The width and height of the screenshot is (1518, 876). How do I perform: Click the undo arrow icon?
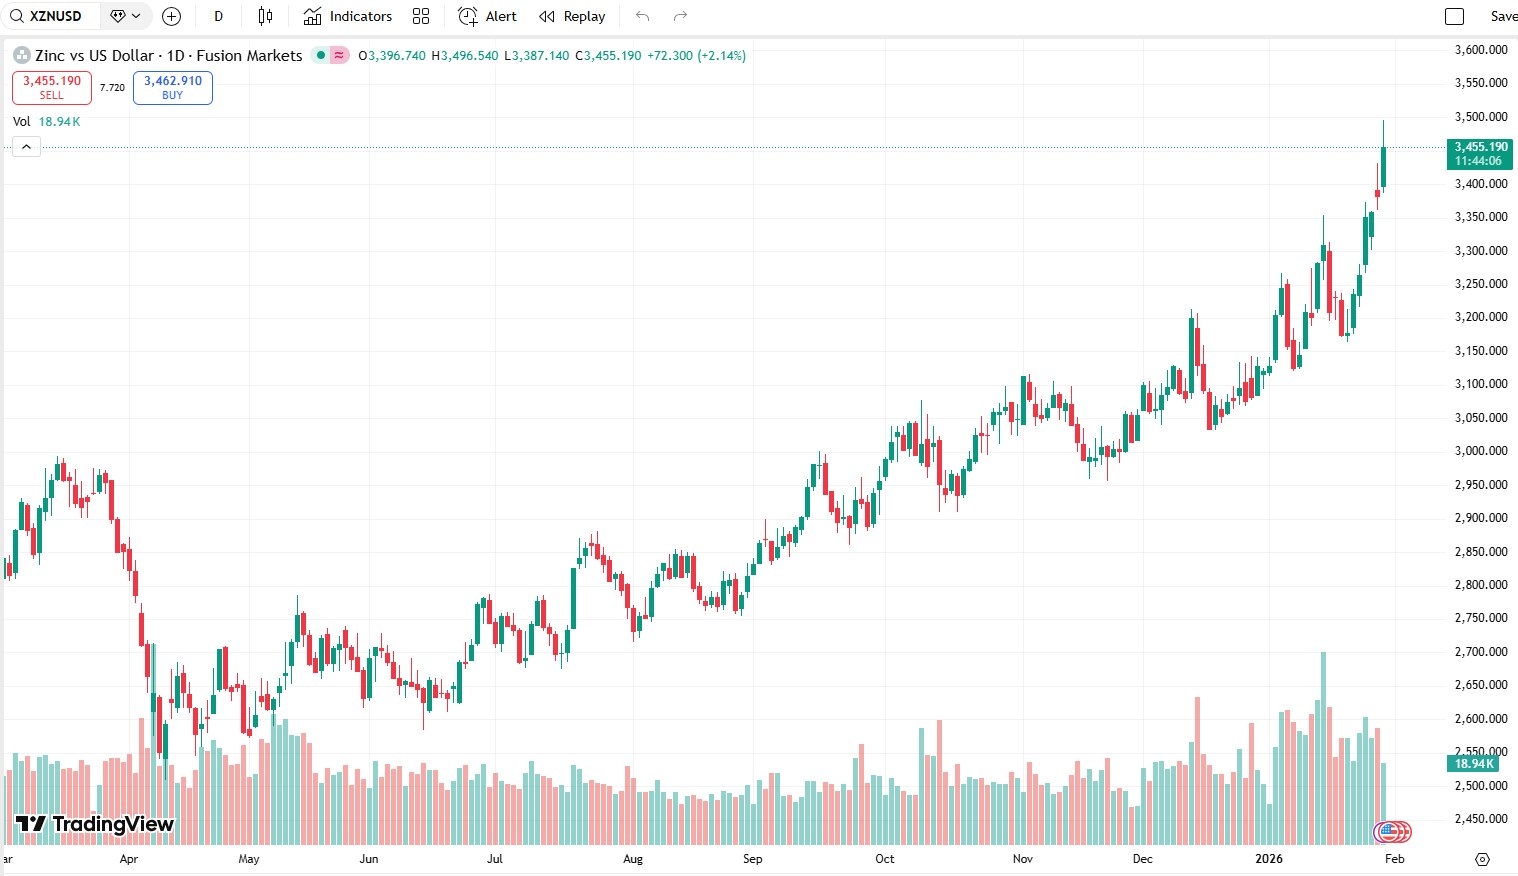click(x=642, y=16)
